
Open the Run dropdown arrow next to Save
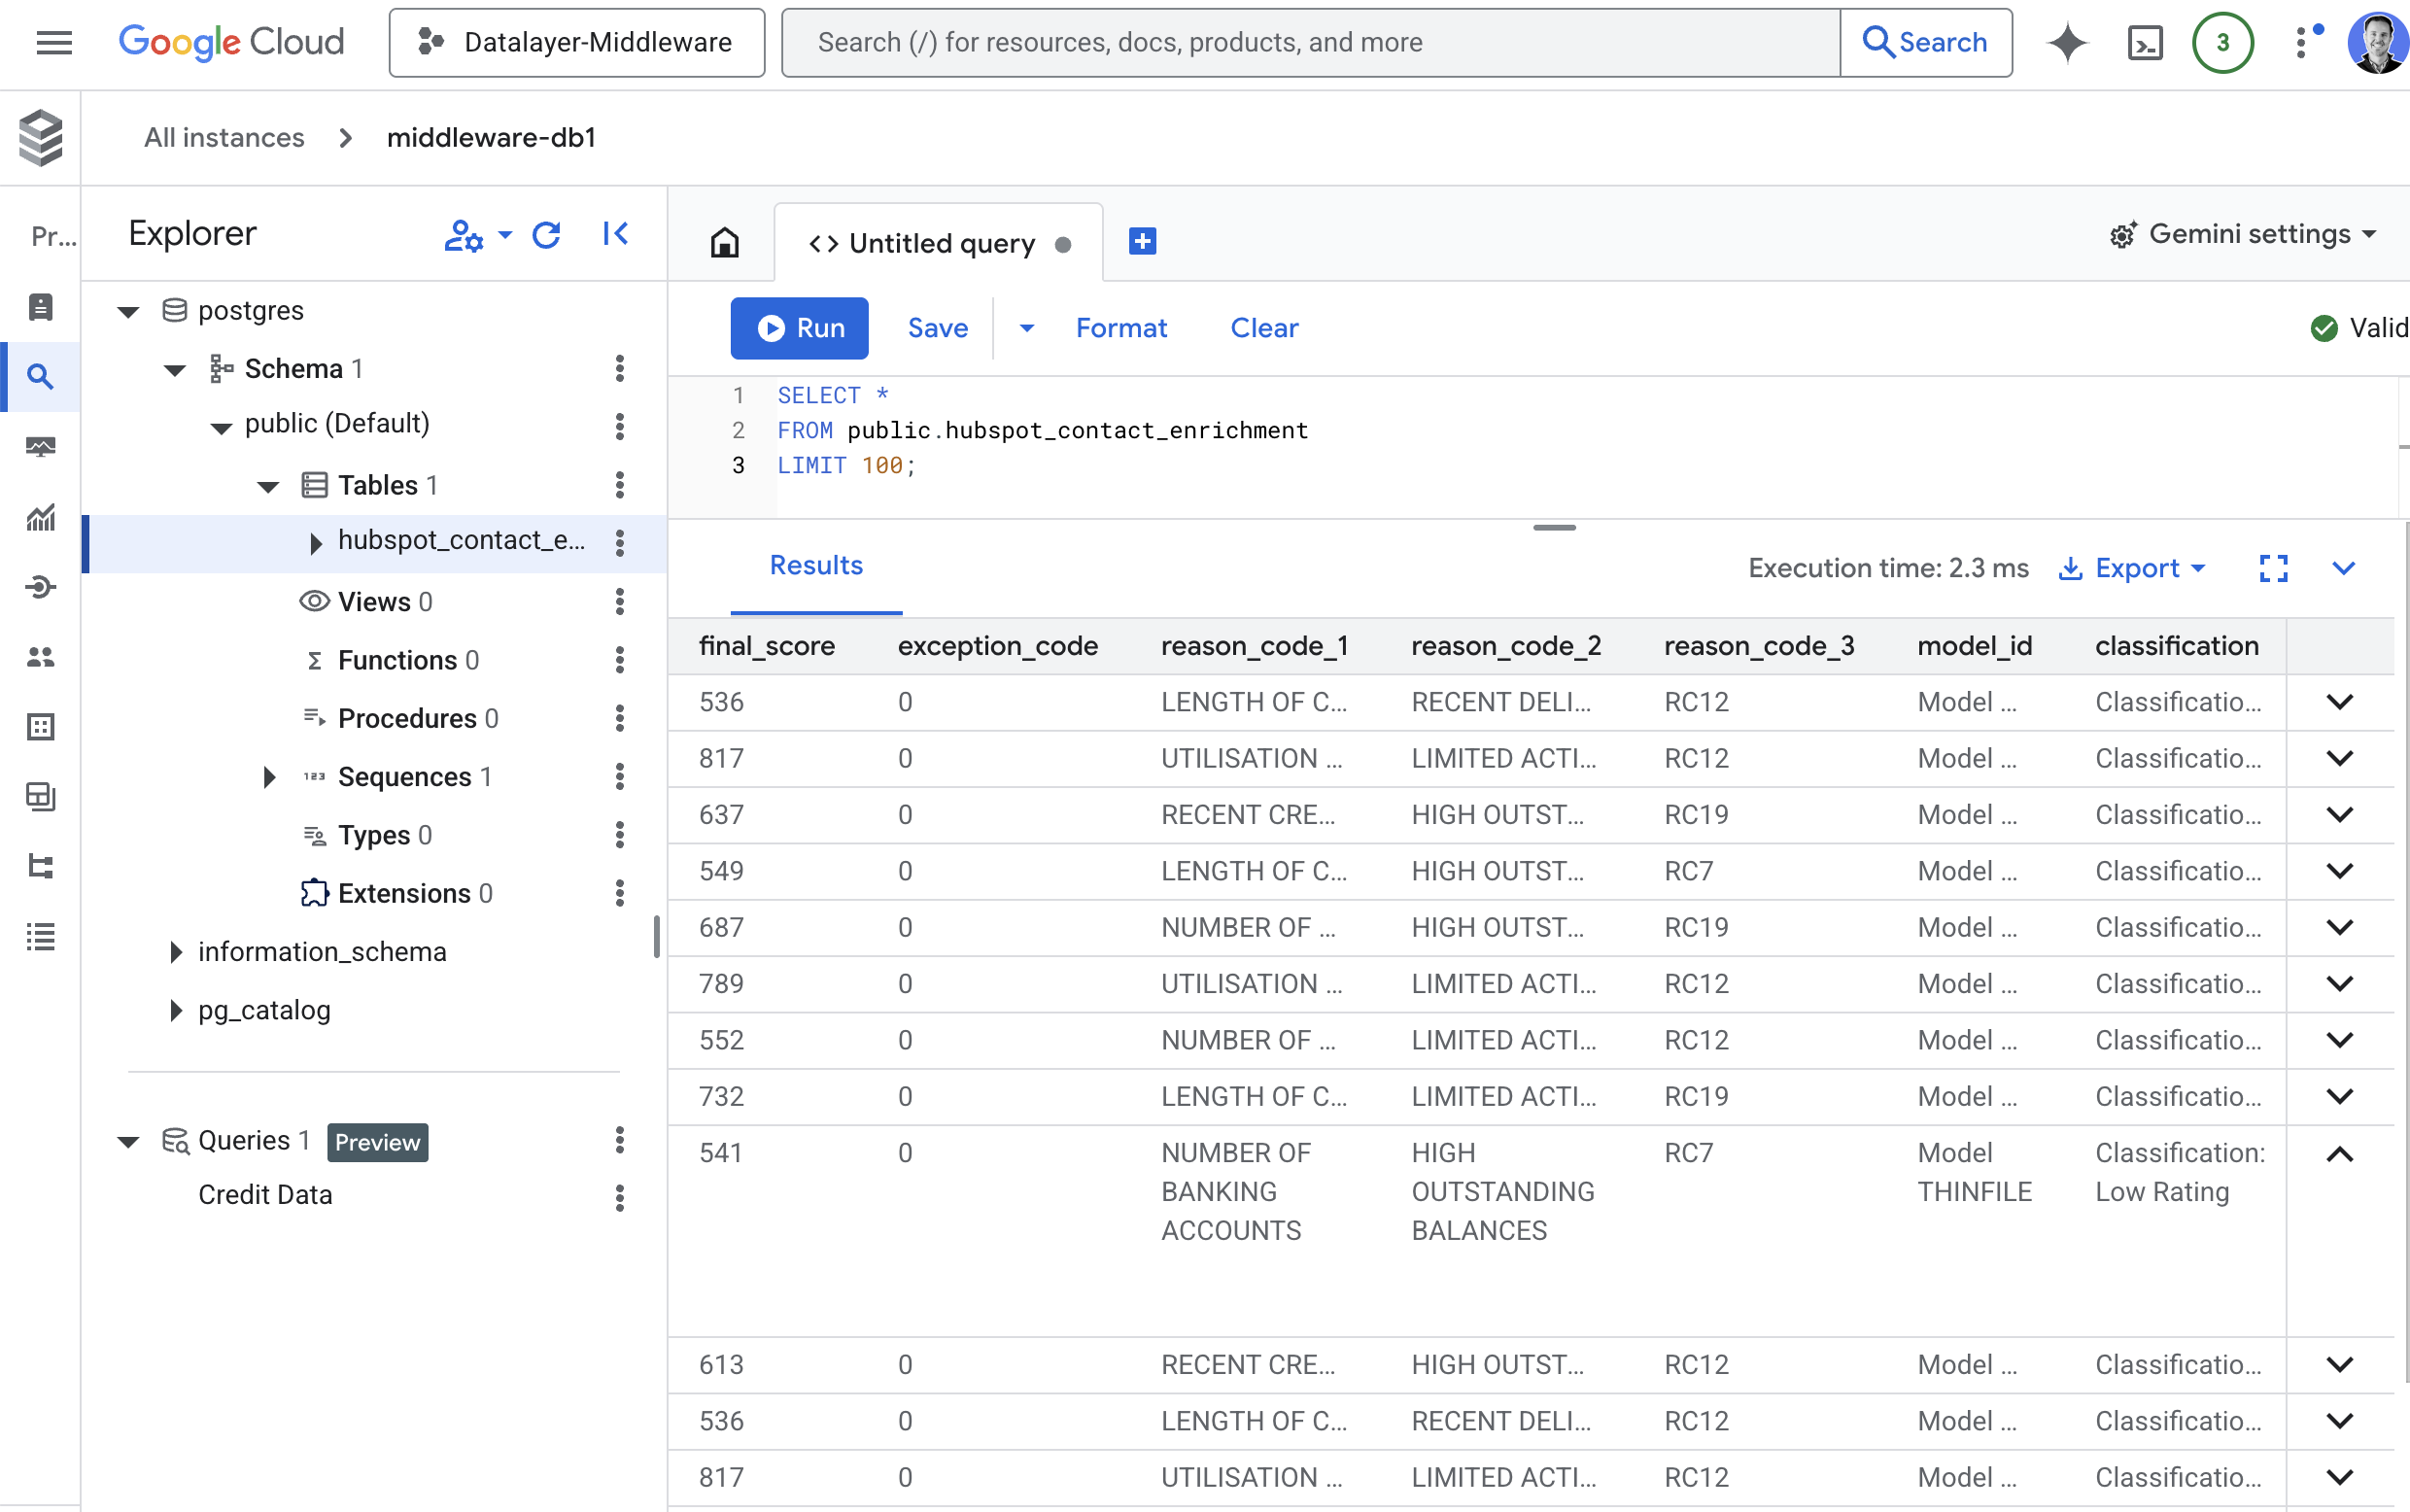[x=1026, y=328]
